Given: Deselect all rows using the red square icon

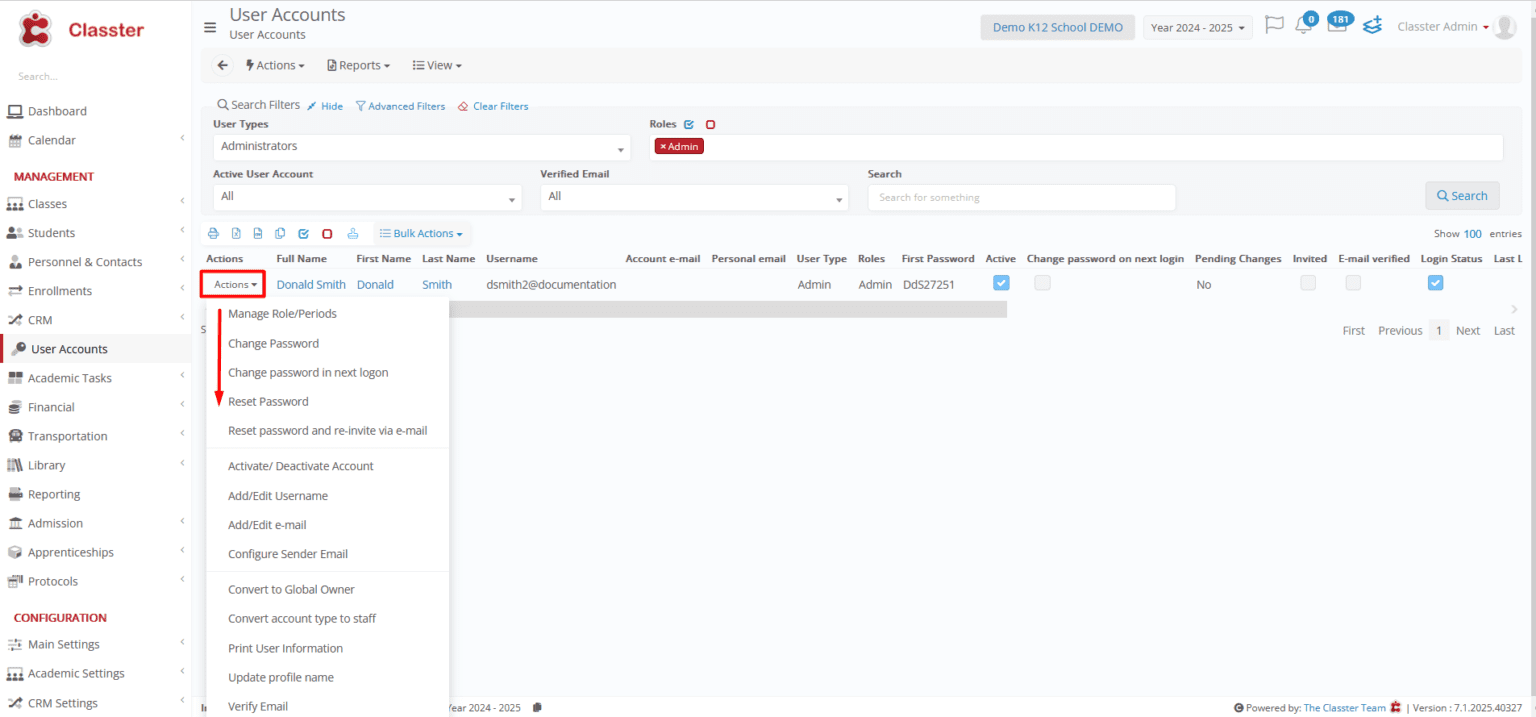Looking at the screenshot, I should 327,233.
